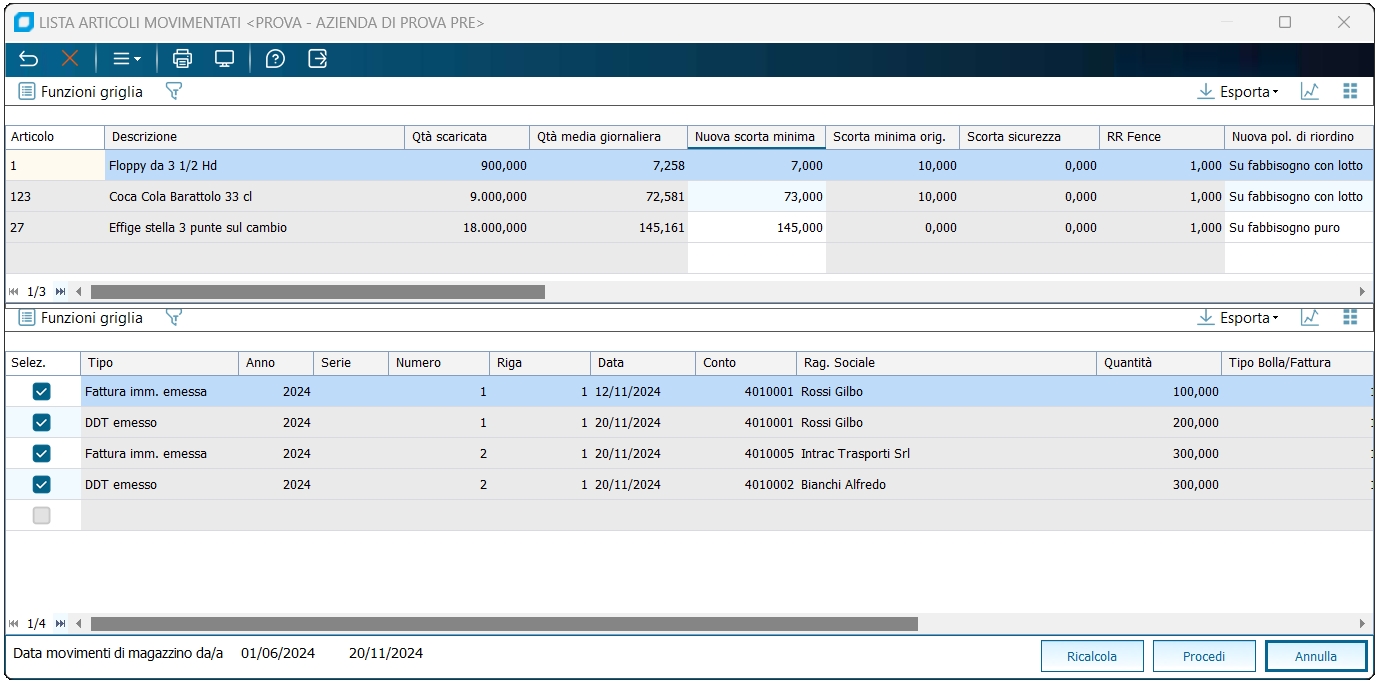Click the Rag. Sociale column header
The height and width of the screenshot is (682, 1377).
click(x=947, y=363)
